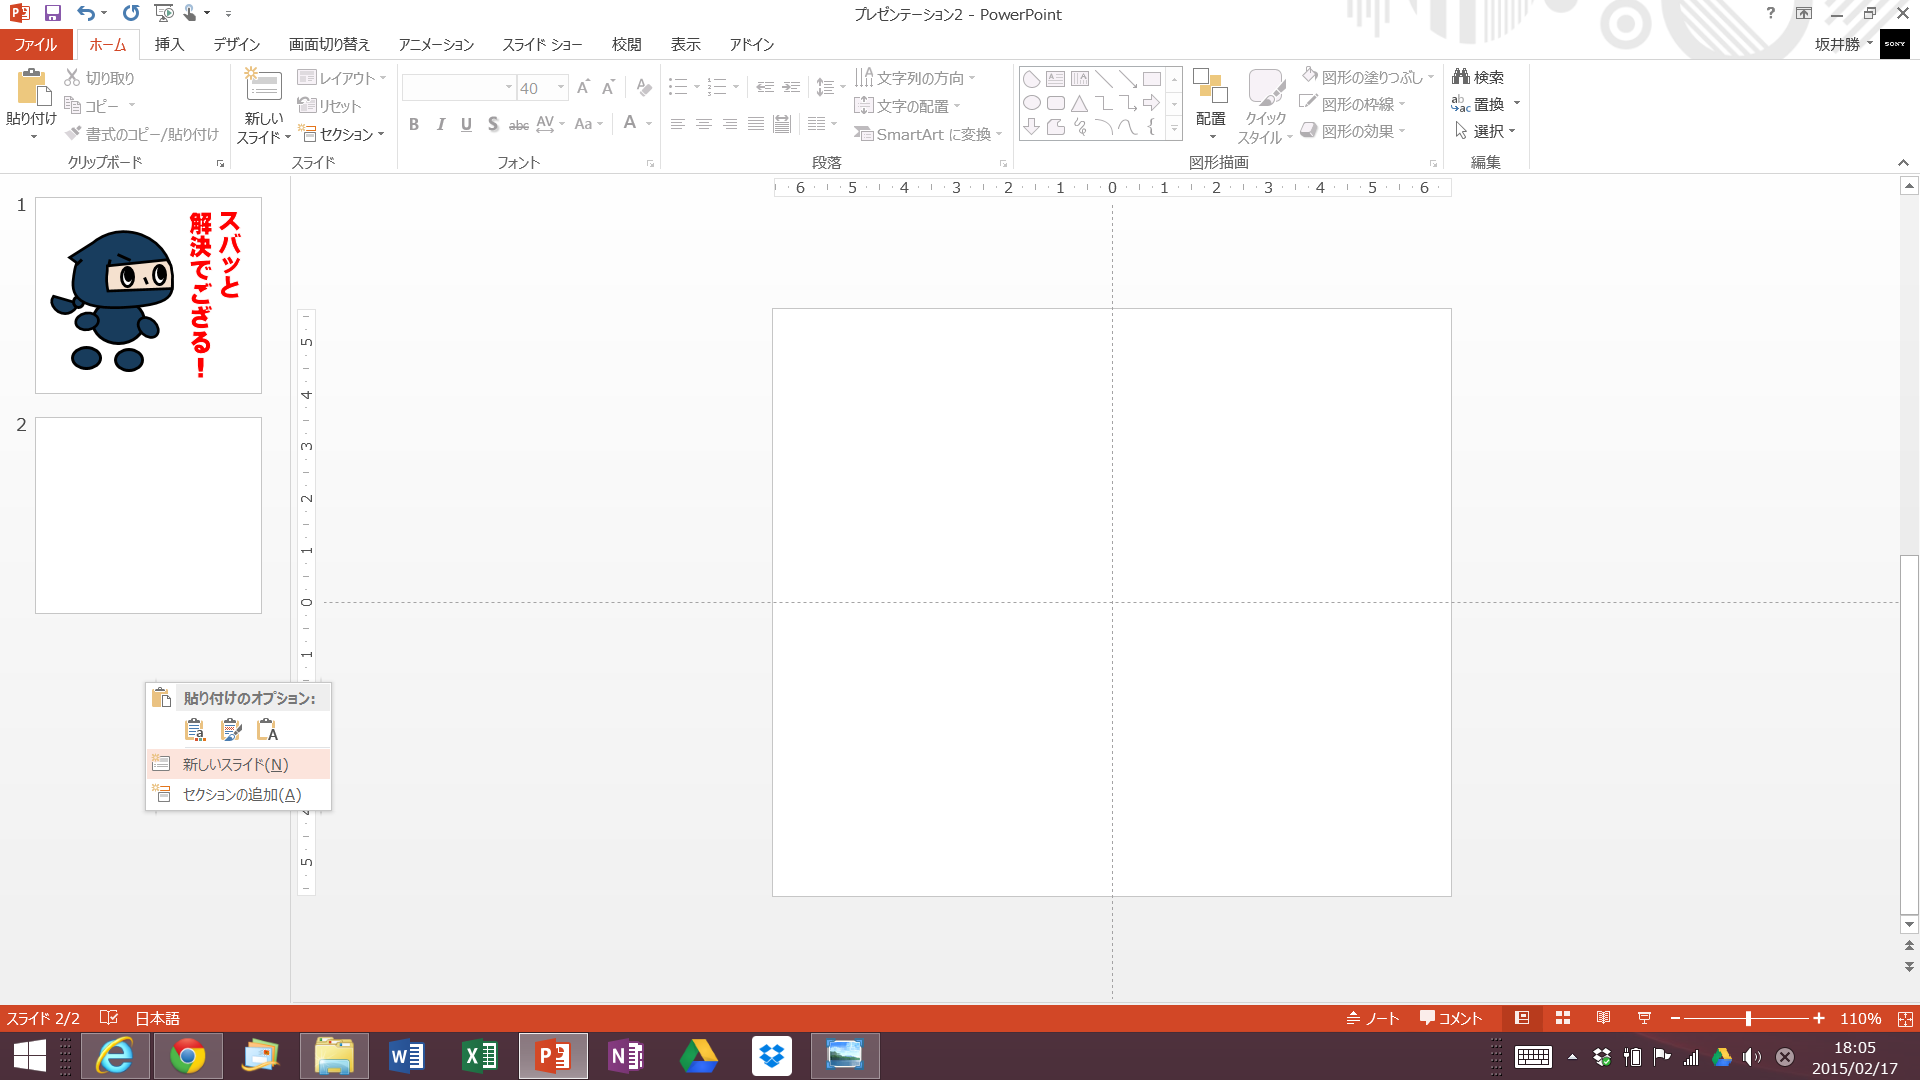Toggle Text Shadow formatting
Viewport: 1920px width, 1080px height.
click(493, 124)
